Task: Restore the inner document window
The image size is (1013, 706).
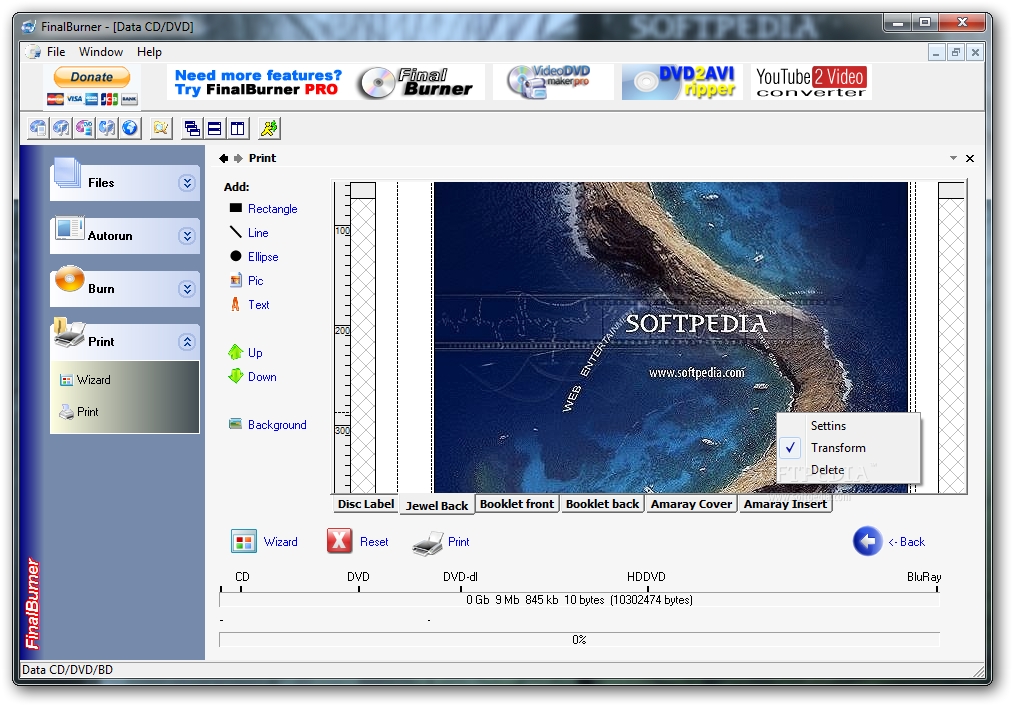Action: [x=956, y=52]
